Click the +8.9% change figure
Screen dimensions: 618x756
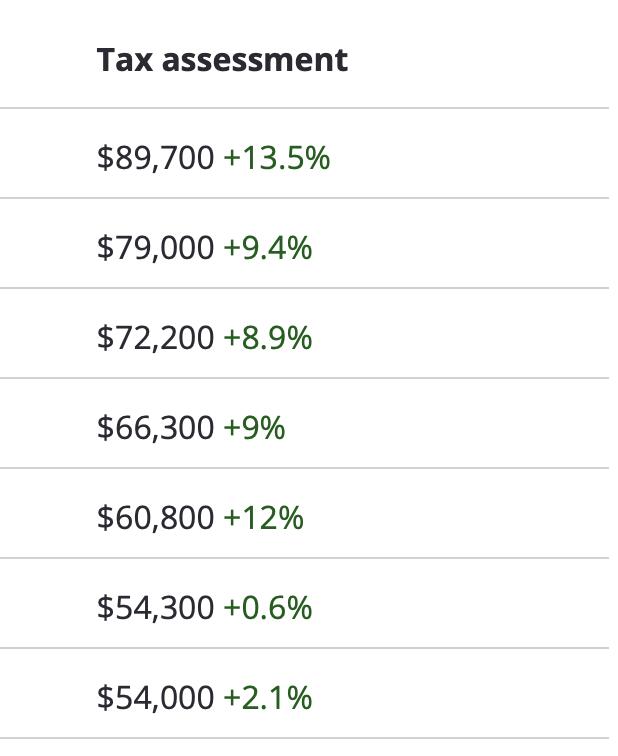tap(268, 338)
